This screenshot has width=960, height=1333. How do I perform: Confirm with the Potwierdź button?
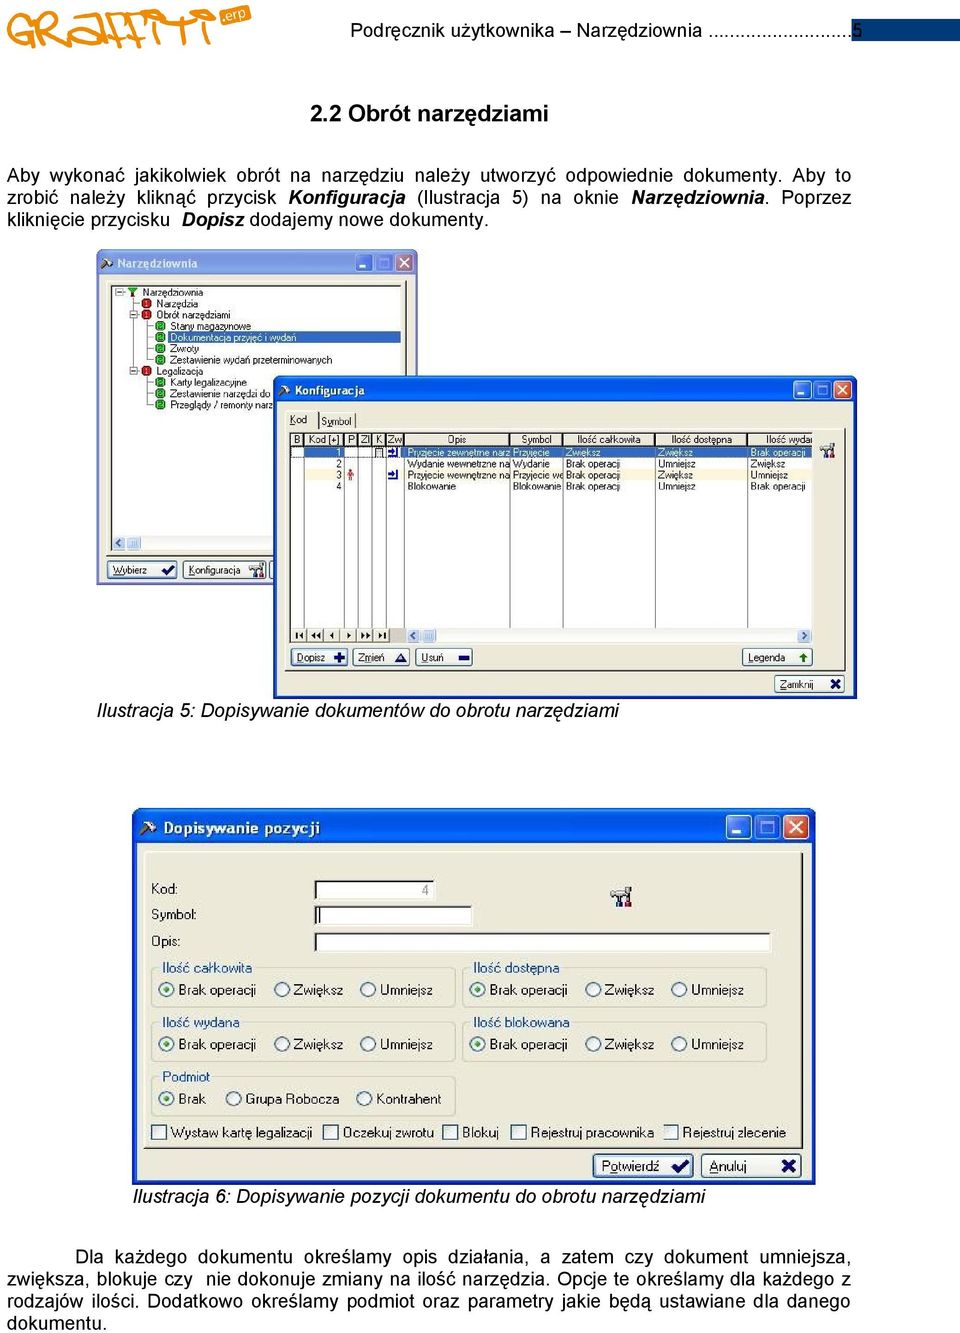(x=643, y=1166)
